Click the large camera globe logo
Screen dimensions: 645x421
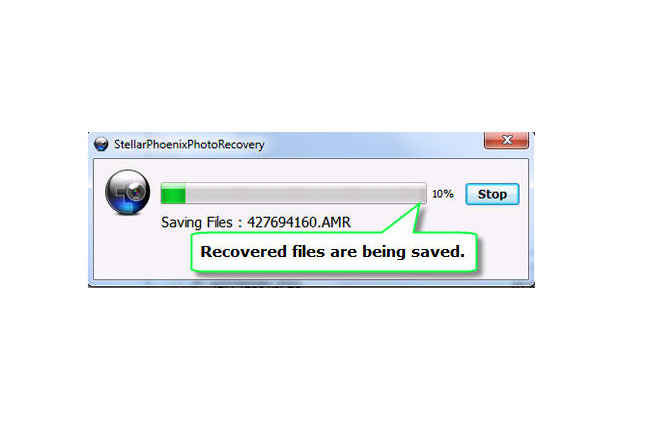tap(128, 192)
